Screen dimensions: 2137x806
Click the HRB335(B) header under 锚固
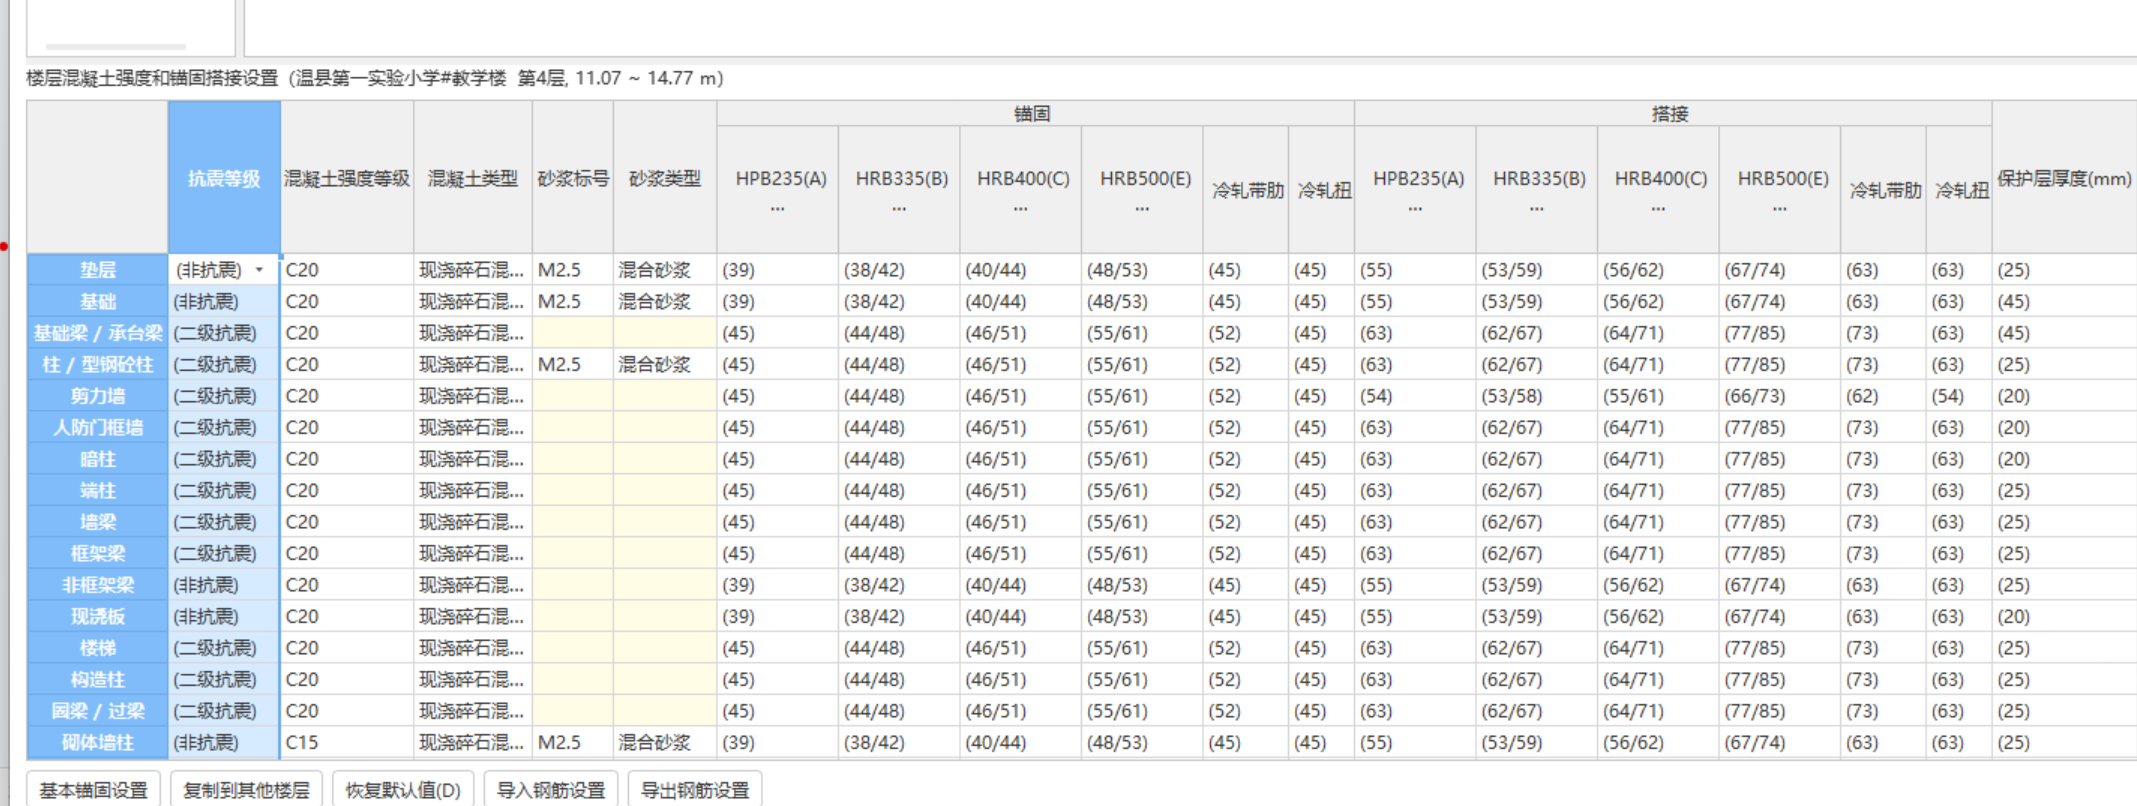899,189
